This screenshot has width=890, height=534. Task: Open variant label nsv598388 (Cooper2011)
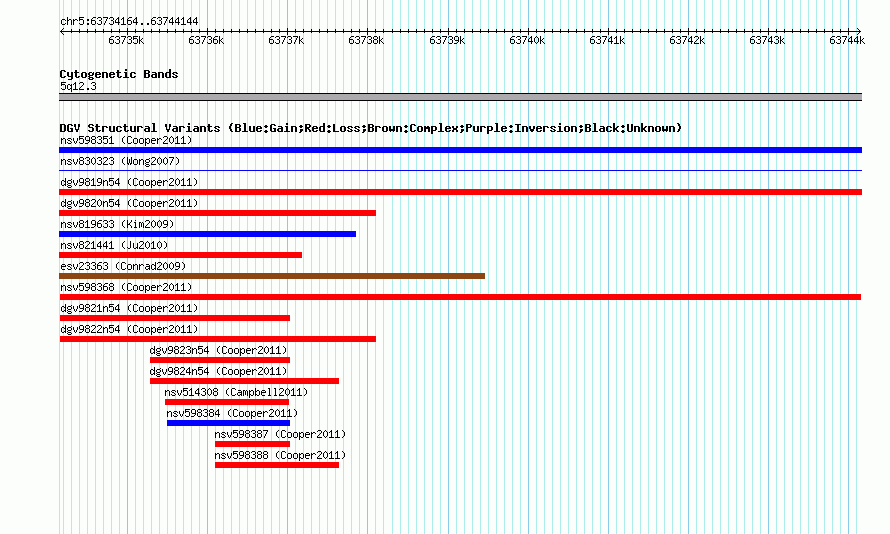pos(280,455)
